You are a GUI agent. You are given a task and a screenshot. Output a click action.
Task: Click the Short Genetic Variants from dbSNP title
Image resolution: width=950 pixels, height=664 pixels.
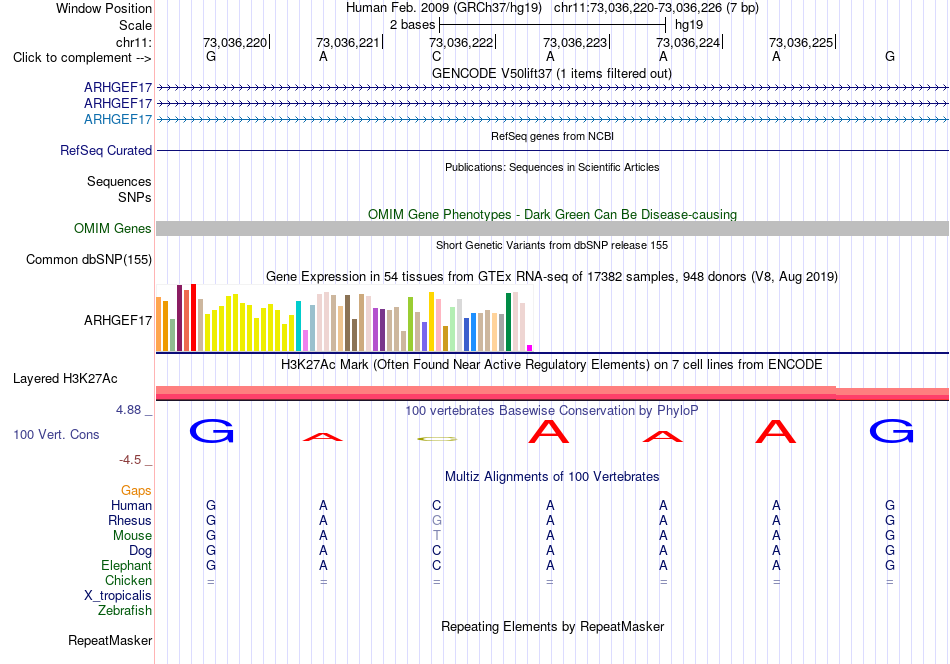(552, 245)
